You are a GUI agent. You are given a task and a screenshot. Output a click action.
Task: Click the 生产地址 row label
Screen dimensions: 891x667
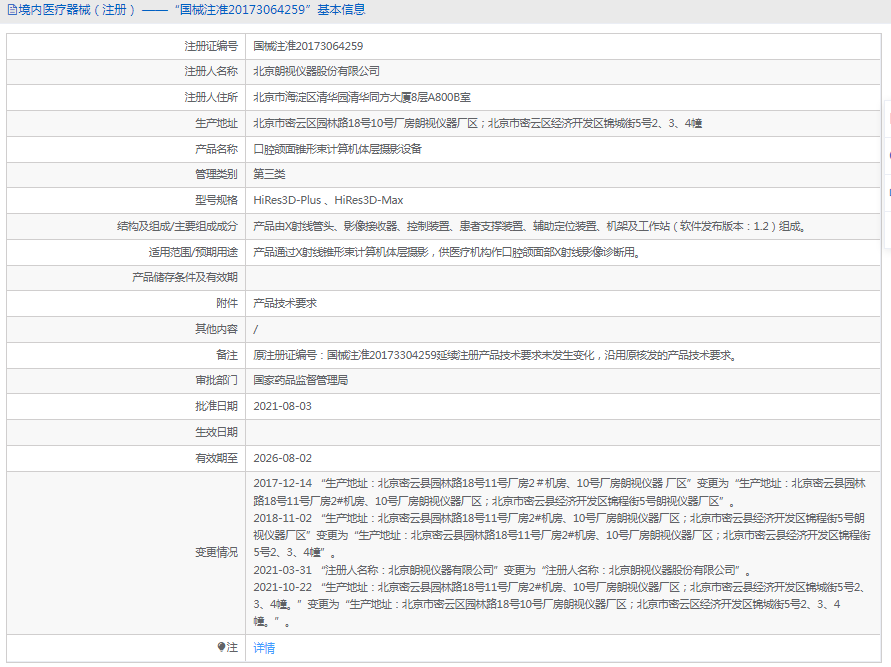(216, 123)
